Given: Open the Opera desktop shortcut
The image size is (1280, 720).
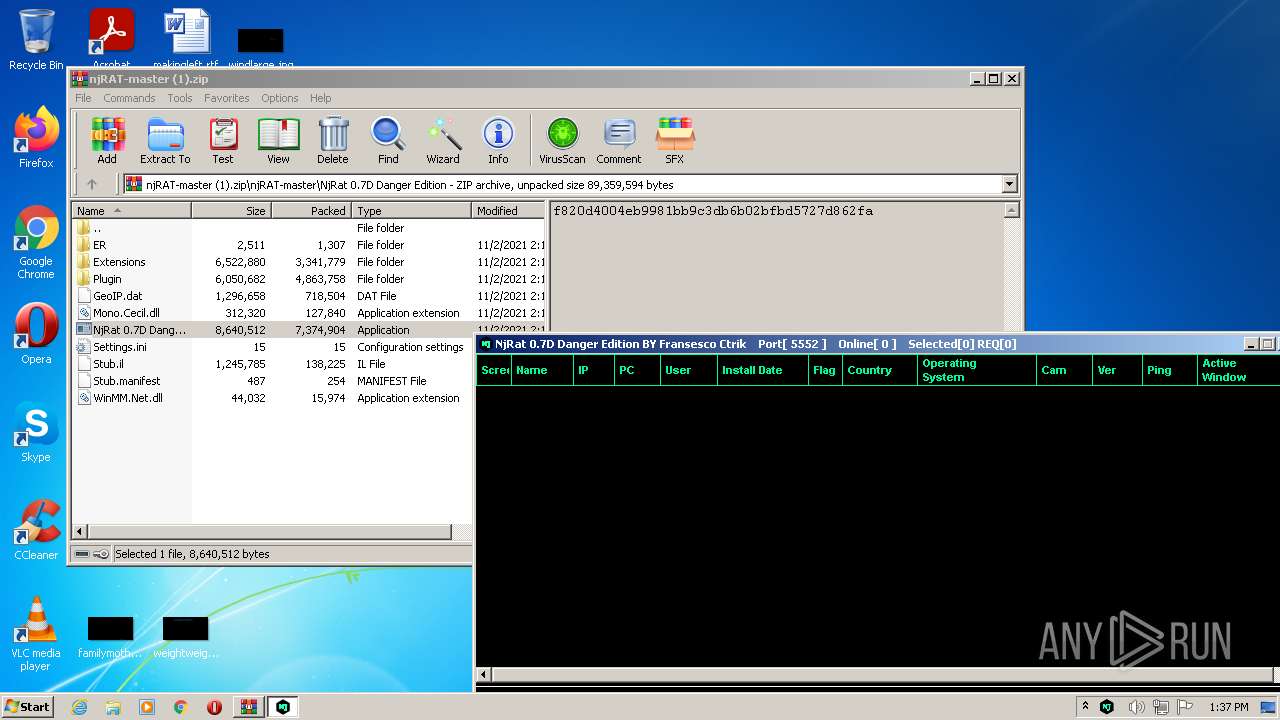Looking at the screenshot, I should (x=36, y=334).
